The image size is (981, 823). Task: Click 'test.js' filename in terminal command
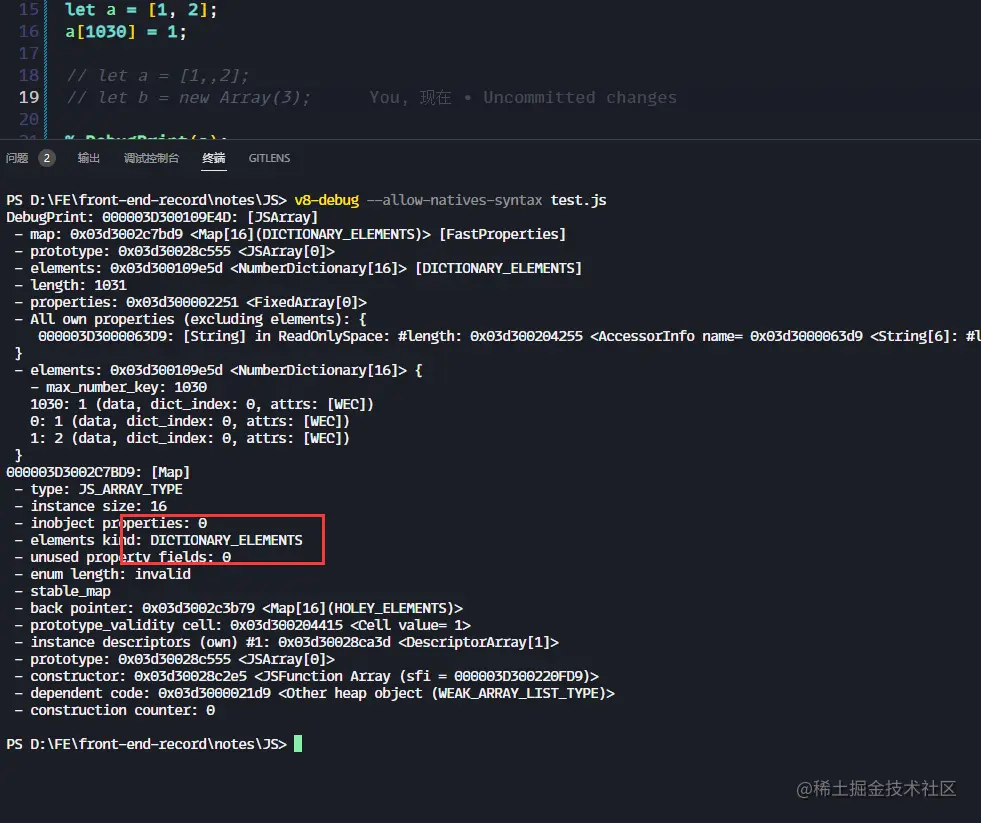[x=578, y=200]
